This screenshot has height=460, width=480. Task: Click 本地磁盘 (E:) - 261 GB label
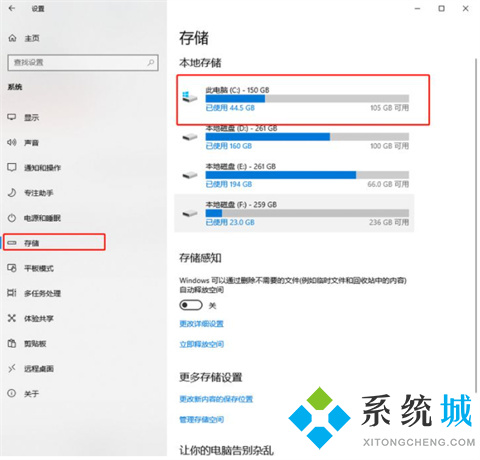tap(241, 166)
